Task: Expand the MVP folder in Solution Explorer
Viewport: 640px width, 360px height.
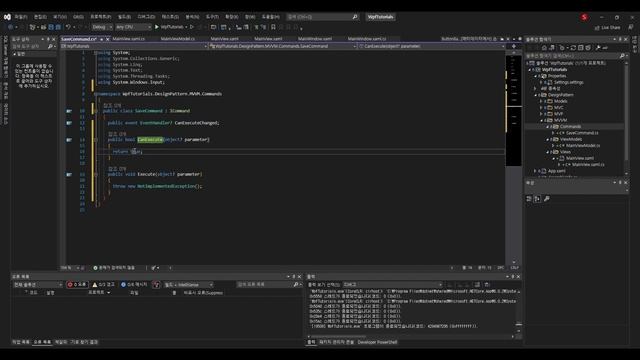Action: coord(541,114)
